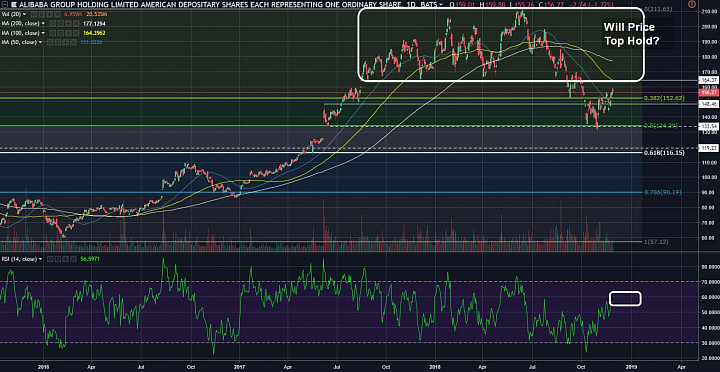Hide the MA (100, close) indicator via its eye icon
This screenshot has width=720, height=372.
click(x=53, y=33)
